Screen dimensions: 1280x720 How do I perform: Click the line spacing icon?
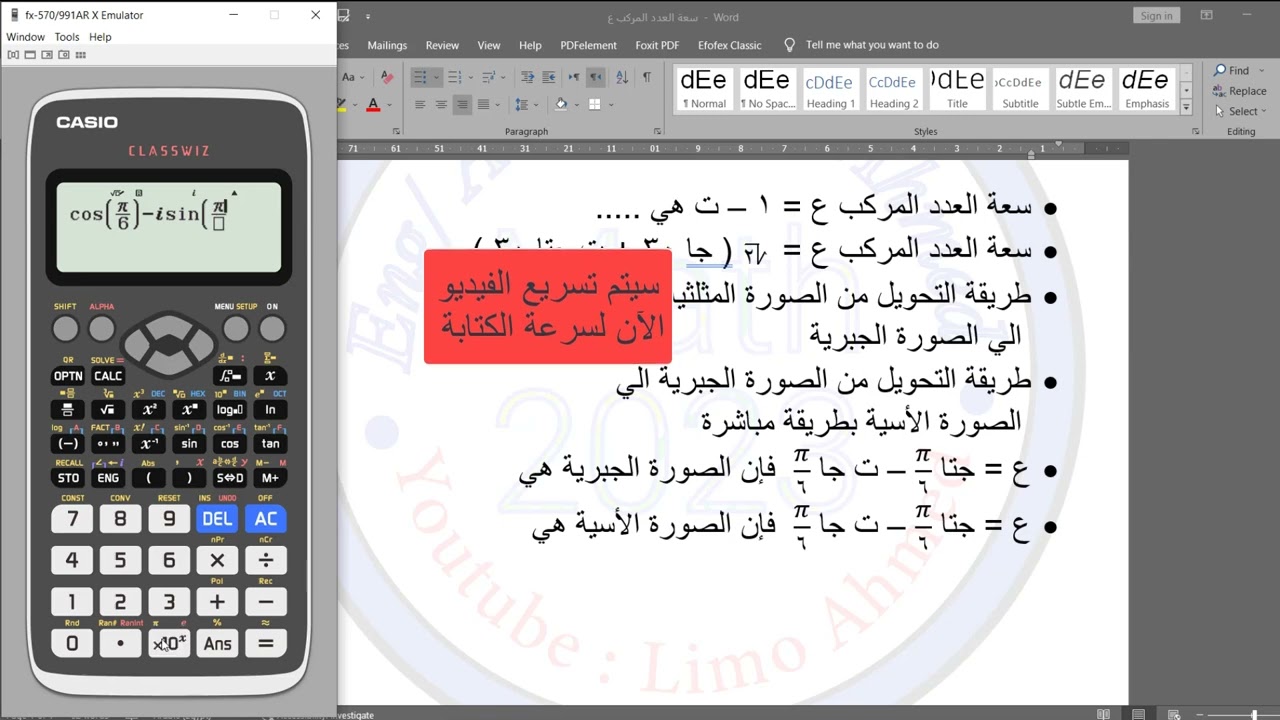tap(522, 104)
